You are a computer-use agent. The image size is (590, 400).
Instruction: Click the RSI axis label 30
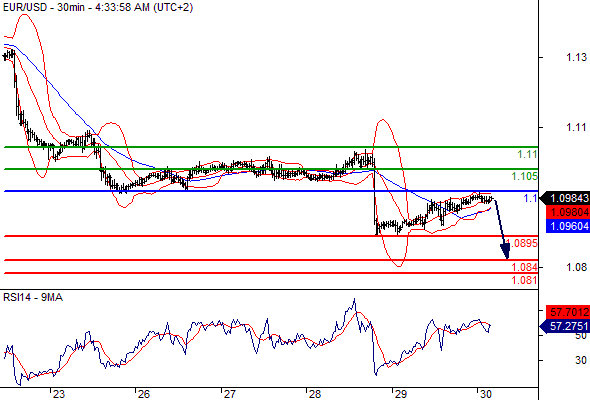[581, 360]
